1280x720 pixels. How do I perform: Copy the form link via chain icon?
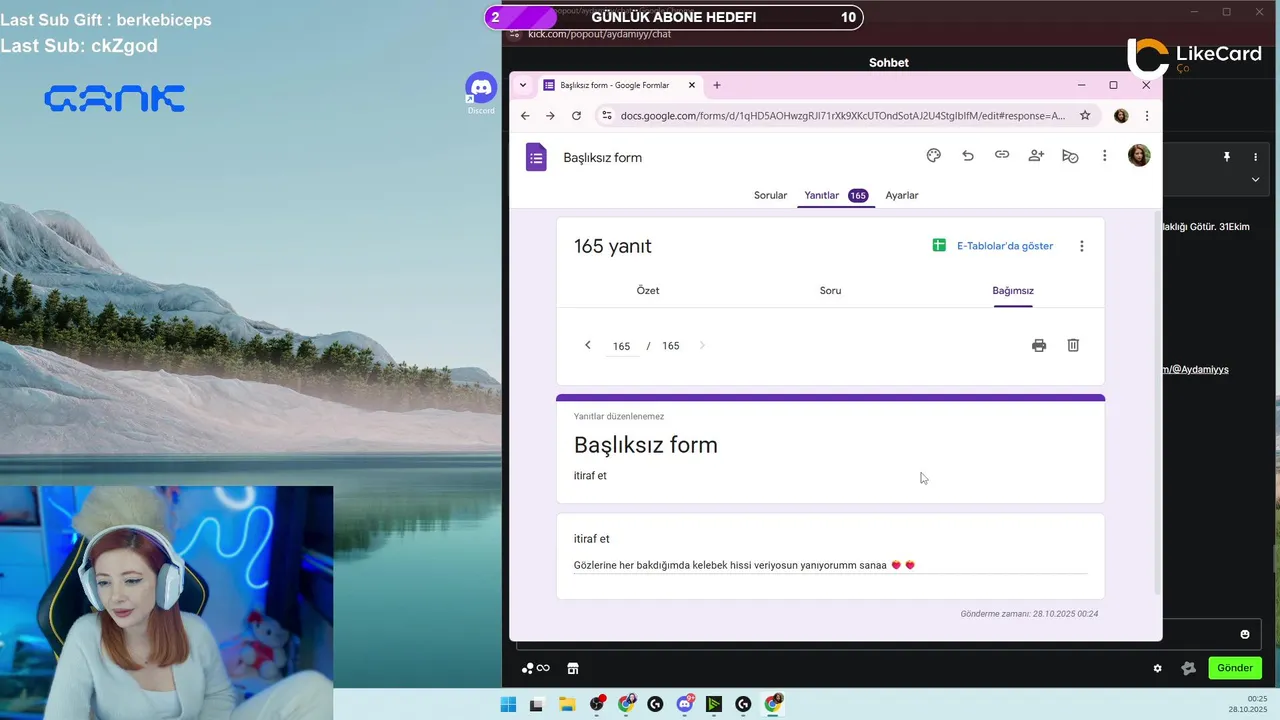1002,155
